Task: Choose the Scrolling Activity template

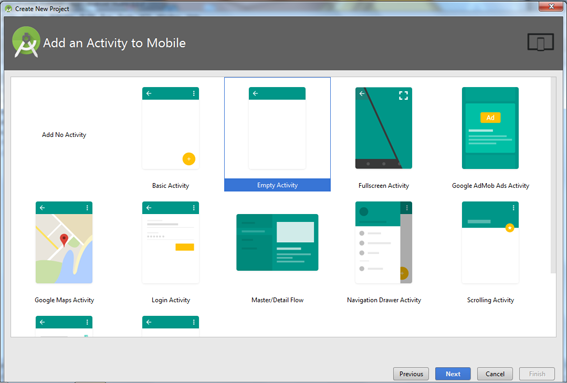Action: [x=490, y=242]
